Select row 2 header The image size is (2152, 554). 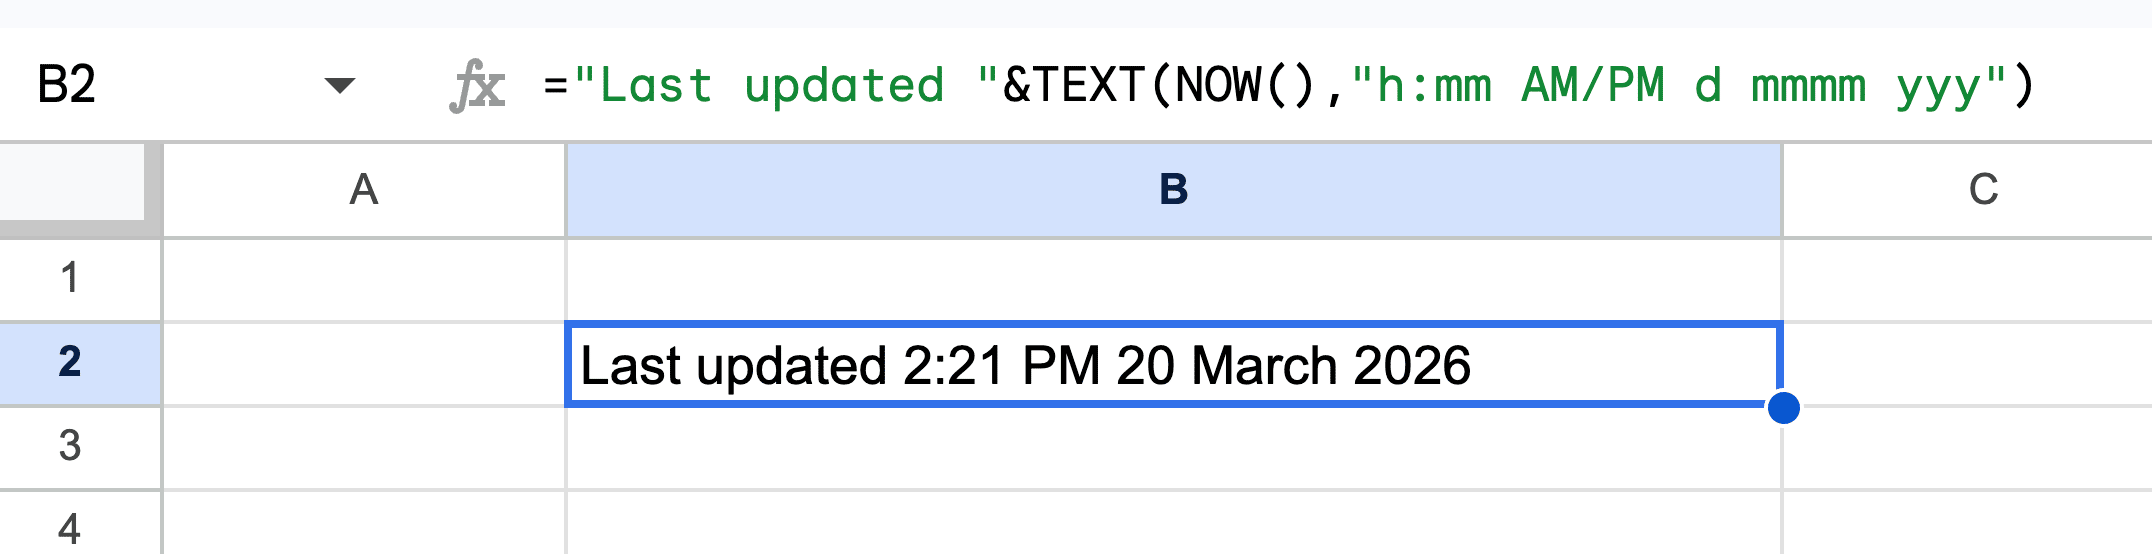[70, 362]
